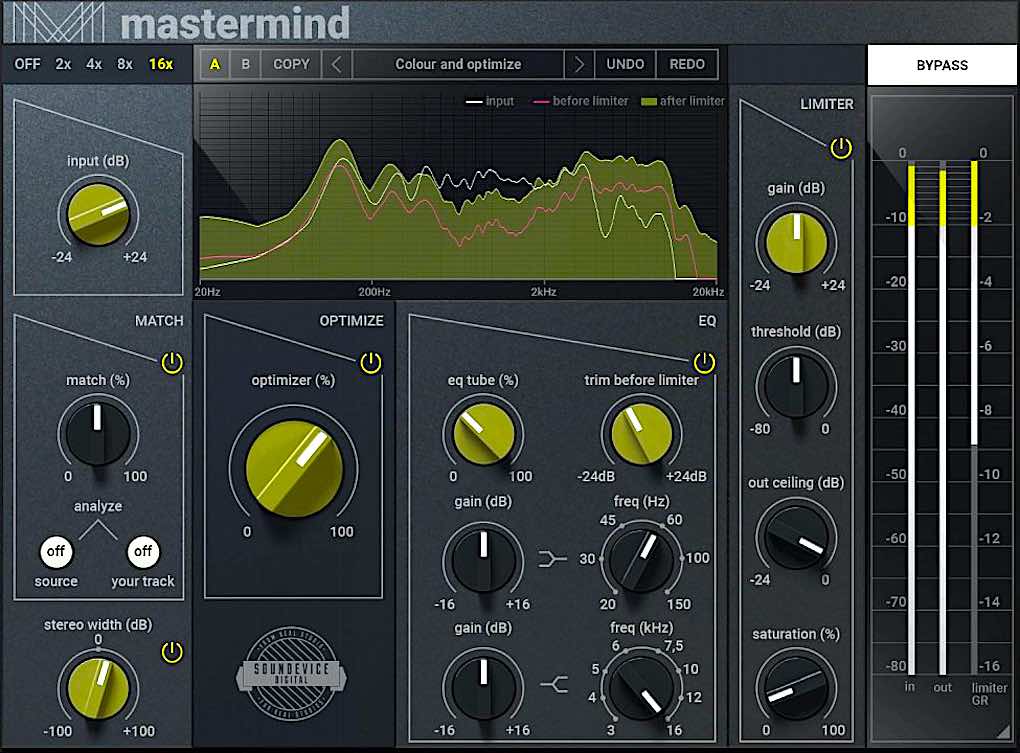Click the Soundevice Digital badge
This screenshot has width=1020, height=753.
pos(294,672)
